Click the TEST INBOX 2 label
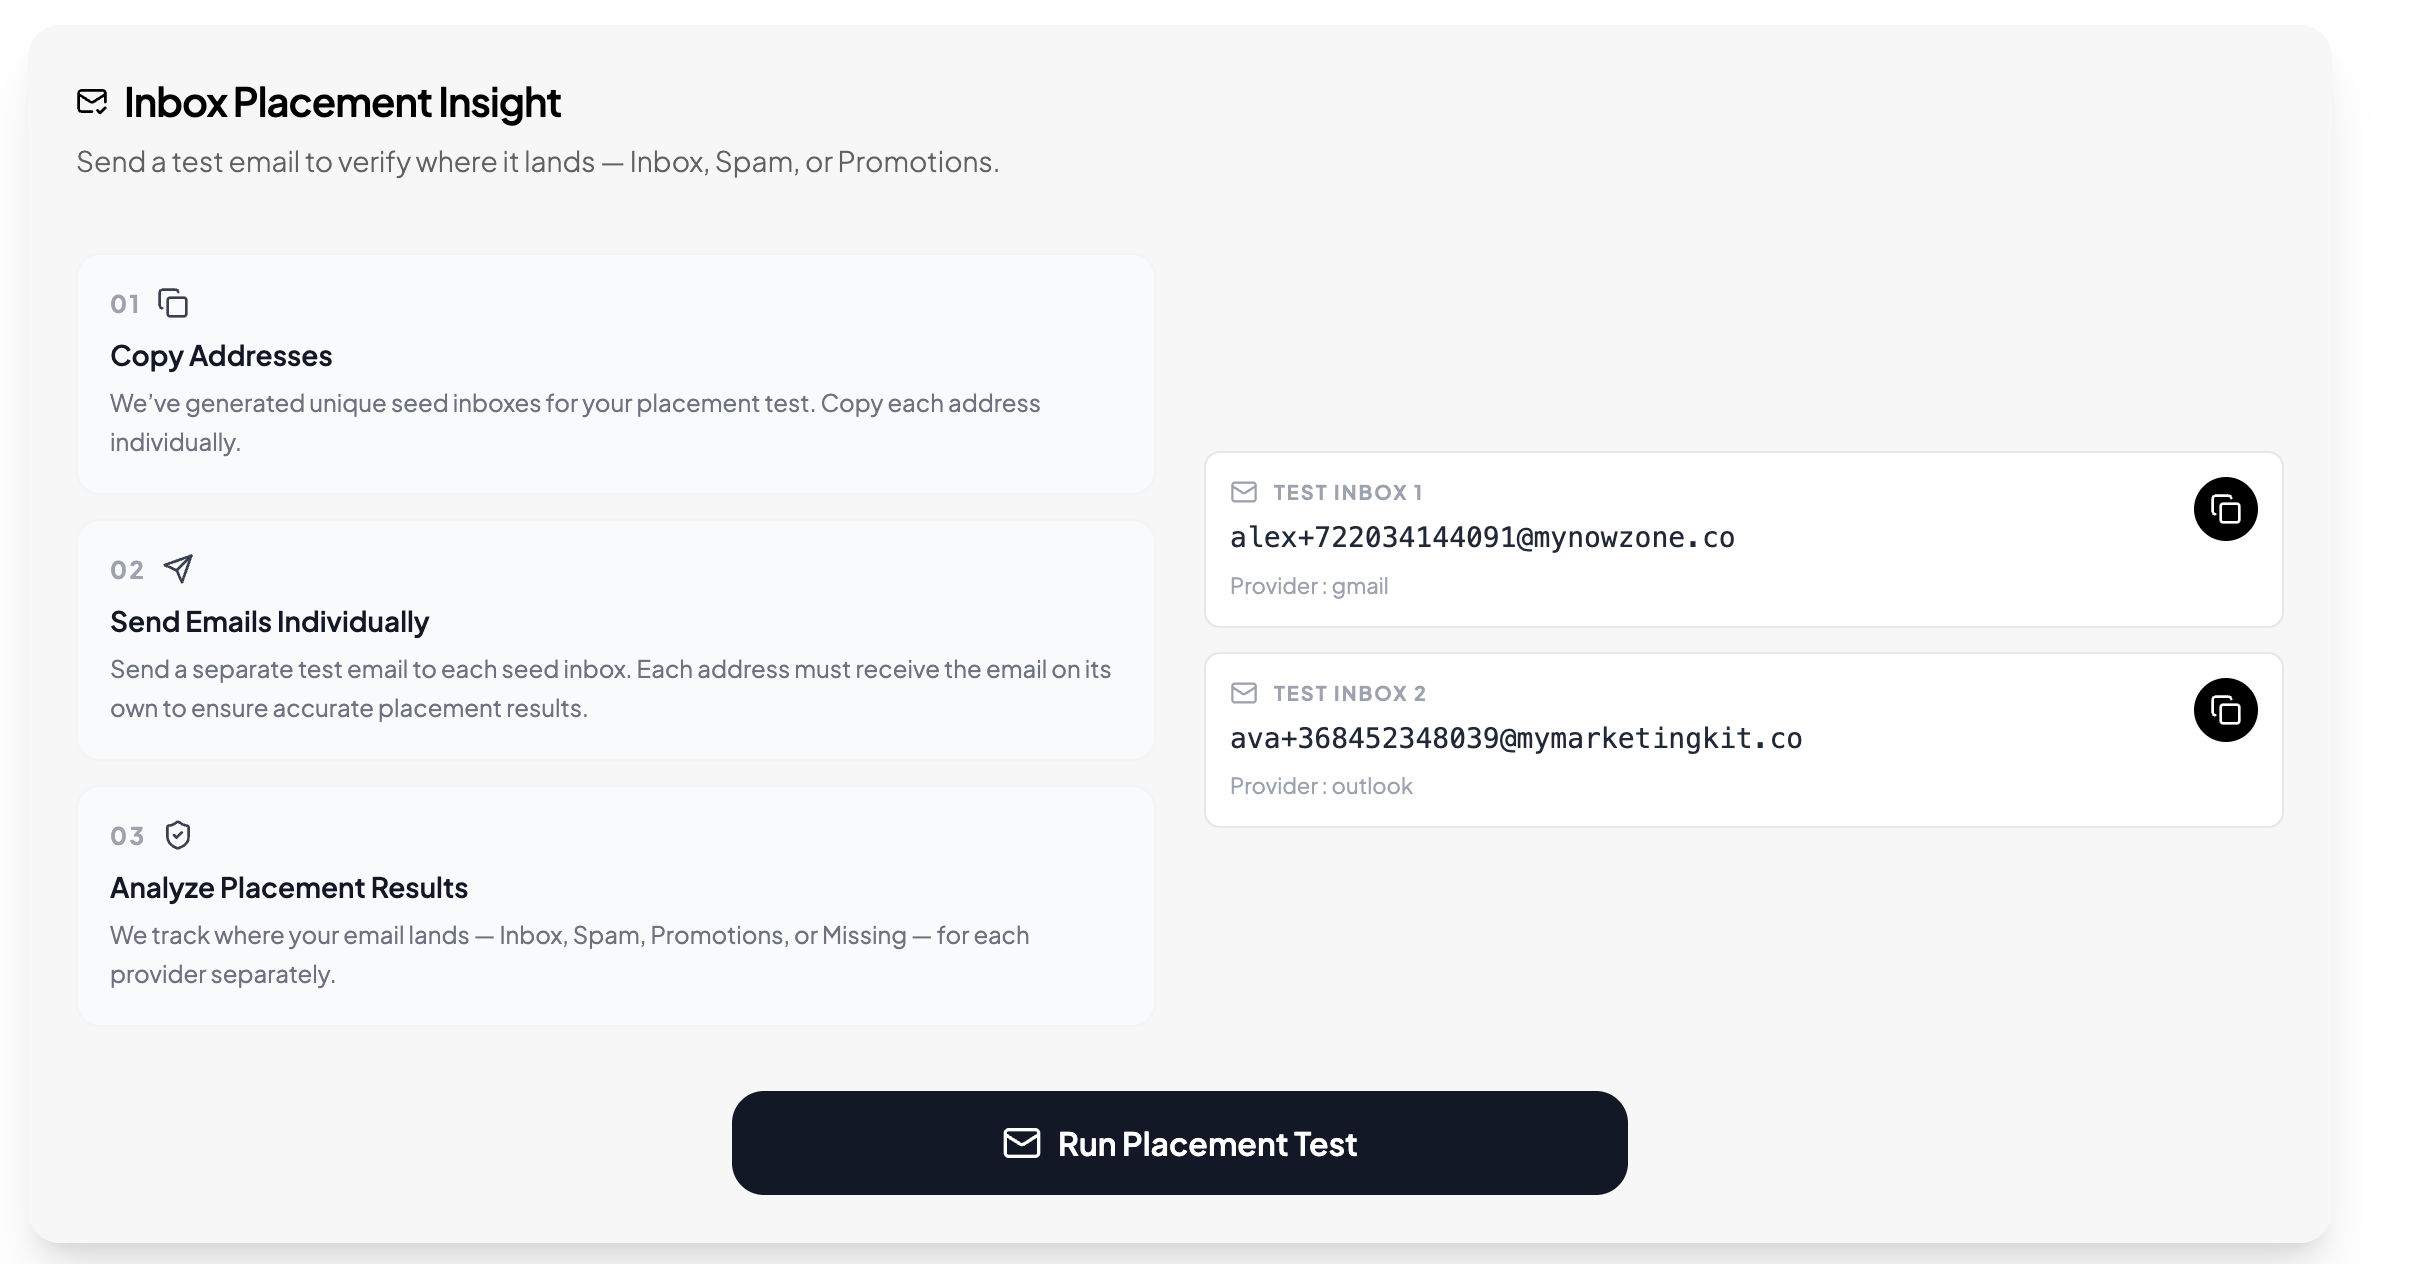2416x1264 pixels. pyautogui.click(x=1349, y=694)
